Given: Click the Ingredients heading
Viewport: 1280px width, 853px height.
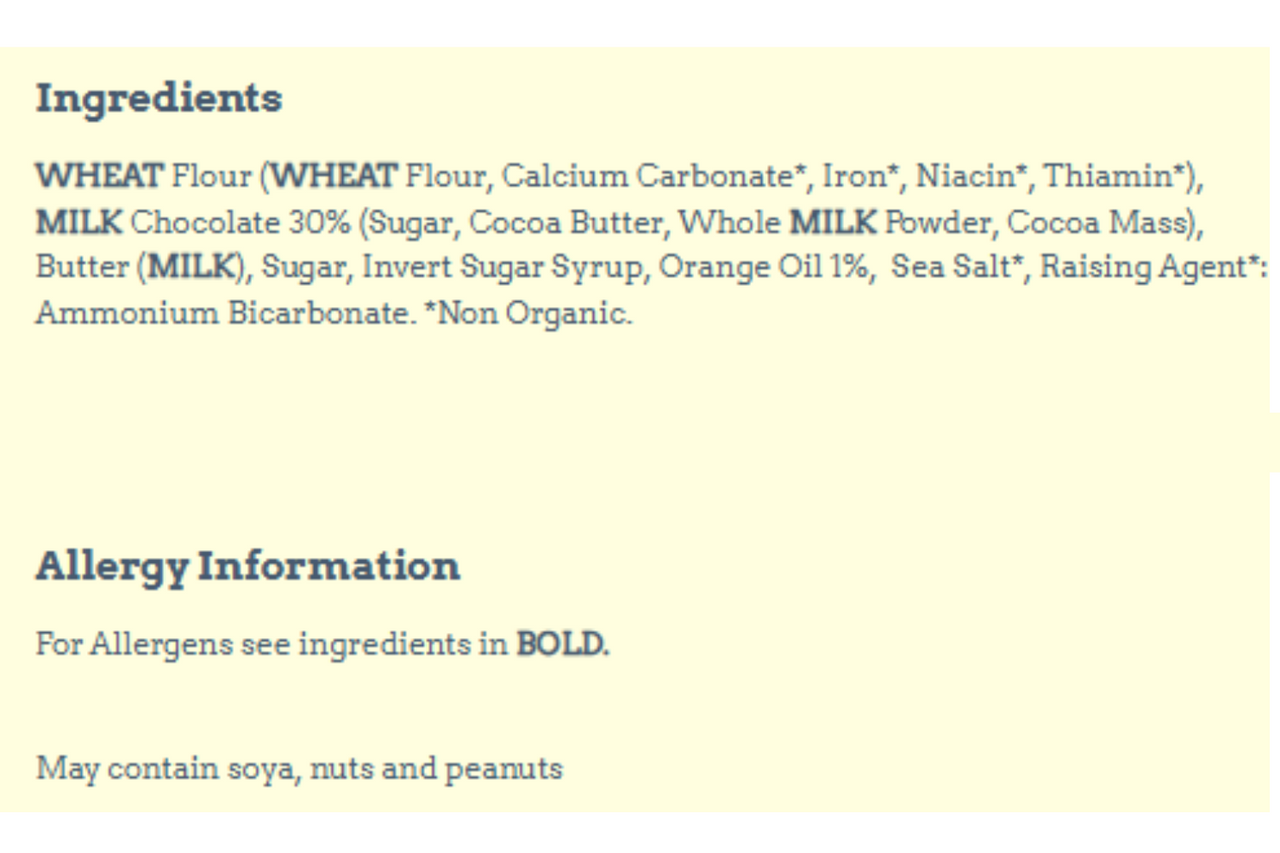Looking at the screenshot, I should (x=159, y=99).
